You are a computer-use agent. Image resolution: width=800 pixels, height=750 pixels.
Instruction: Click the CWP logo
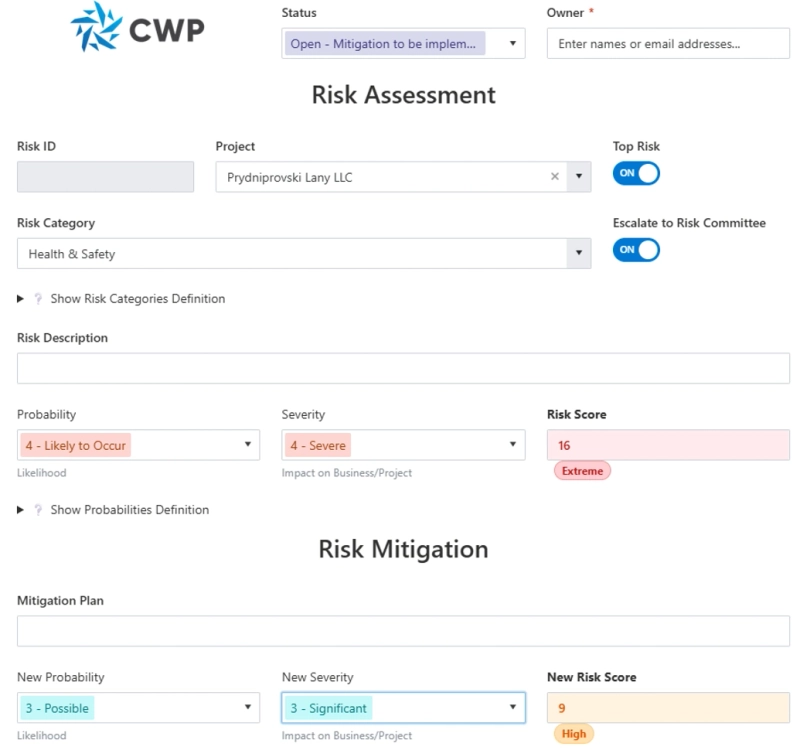pos(137,28)
